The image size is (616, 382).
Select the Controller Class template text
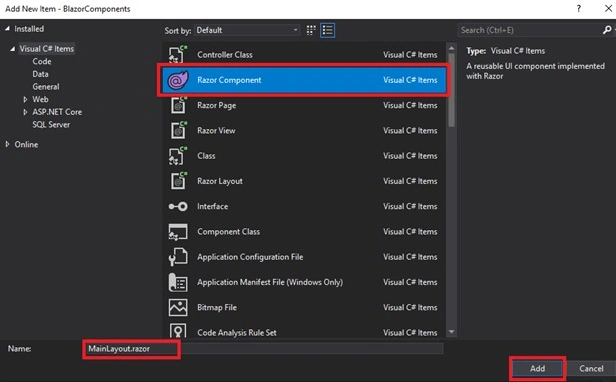click(225, 55)
